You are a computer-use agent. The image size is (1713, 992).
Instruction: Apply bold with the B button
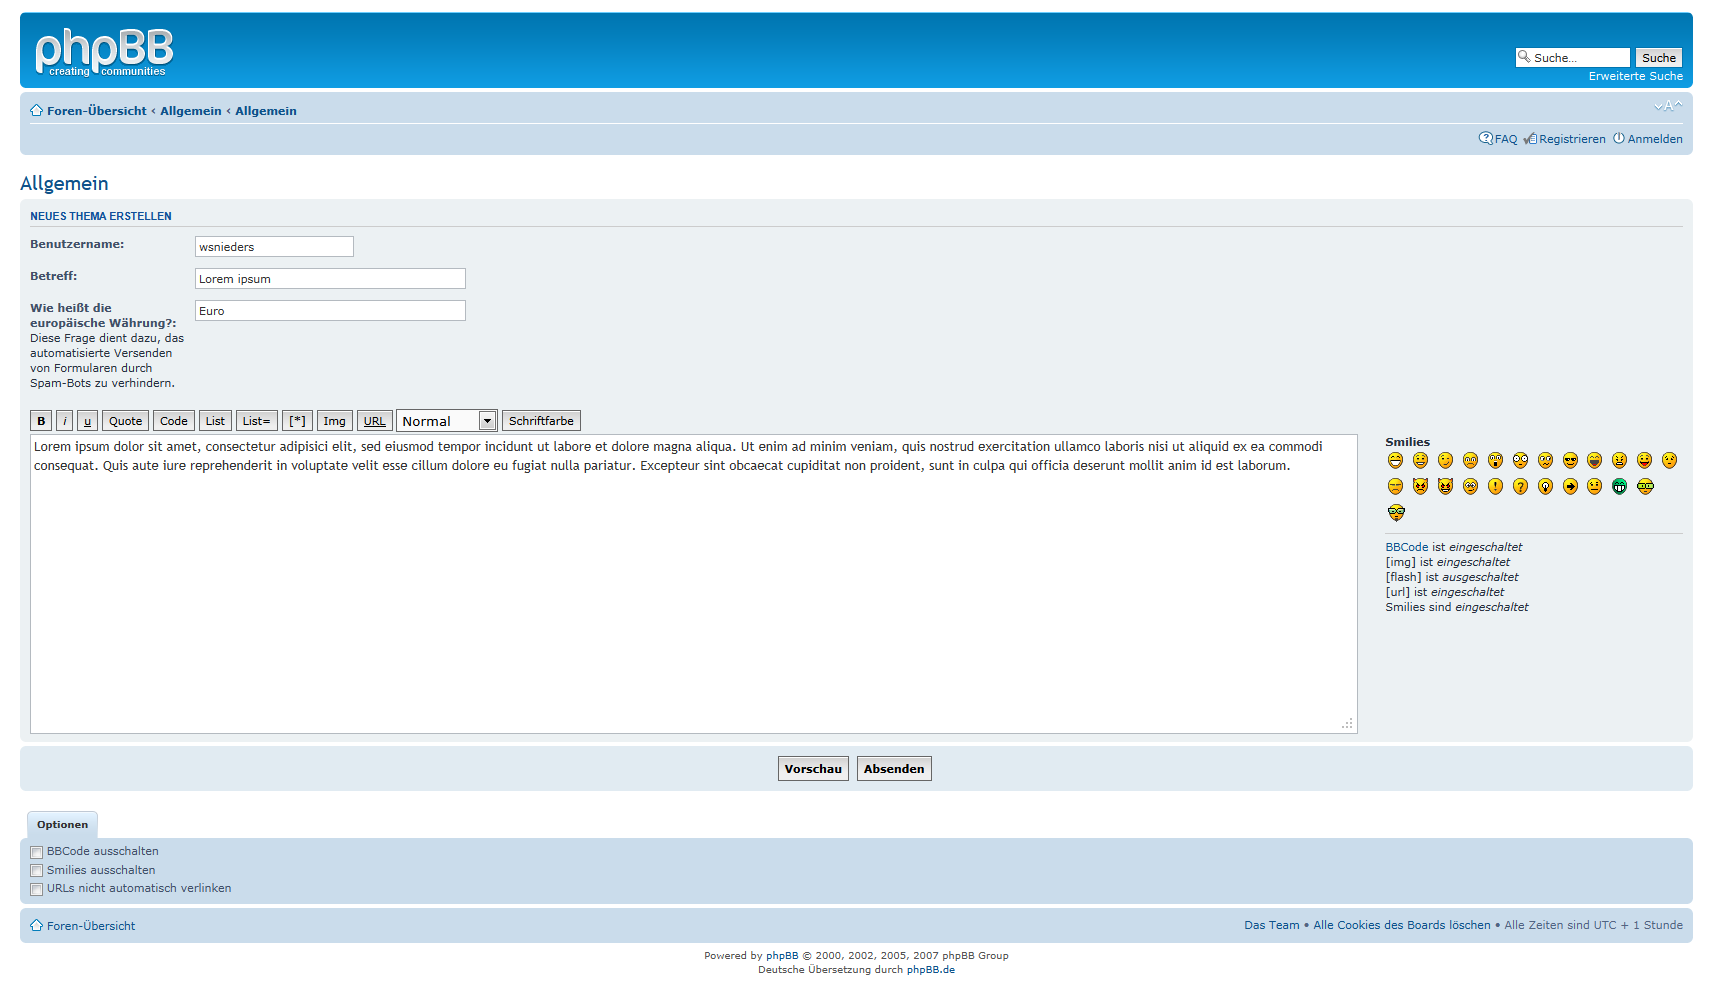tap(41, 421)
